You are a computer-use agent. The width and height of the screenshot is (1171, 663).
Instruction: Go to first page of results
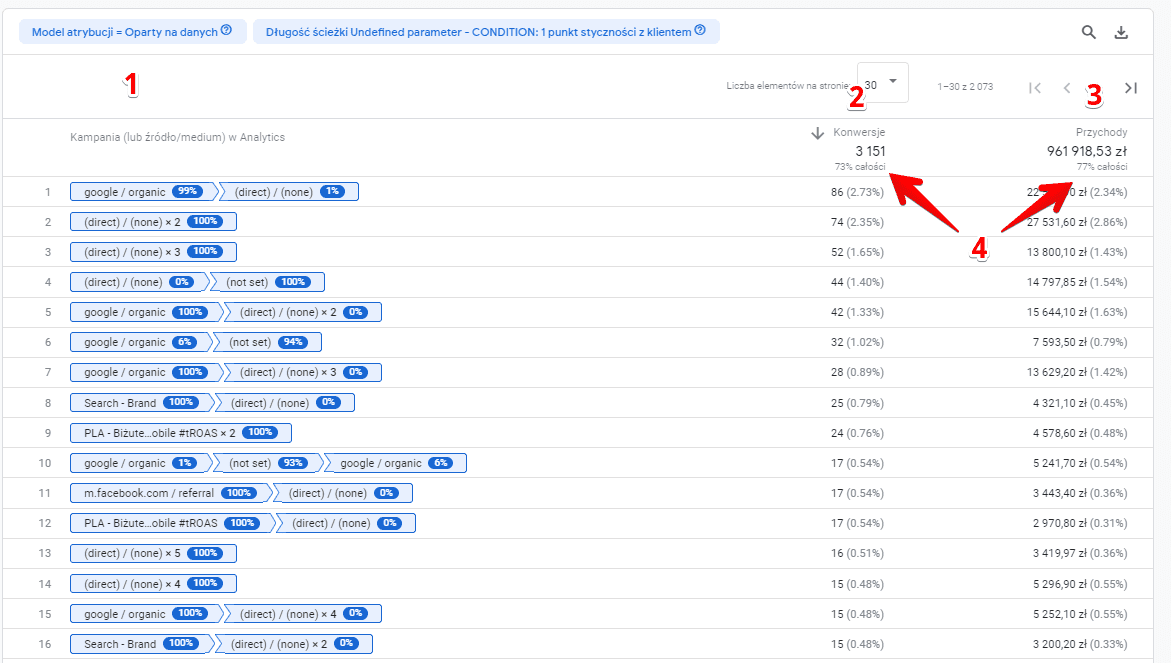tap(1034, 88)
